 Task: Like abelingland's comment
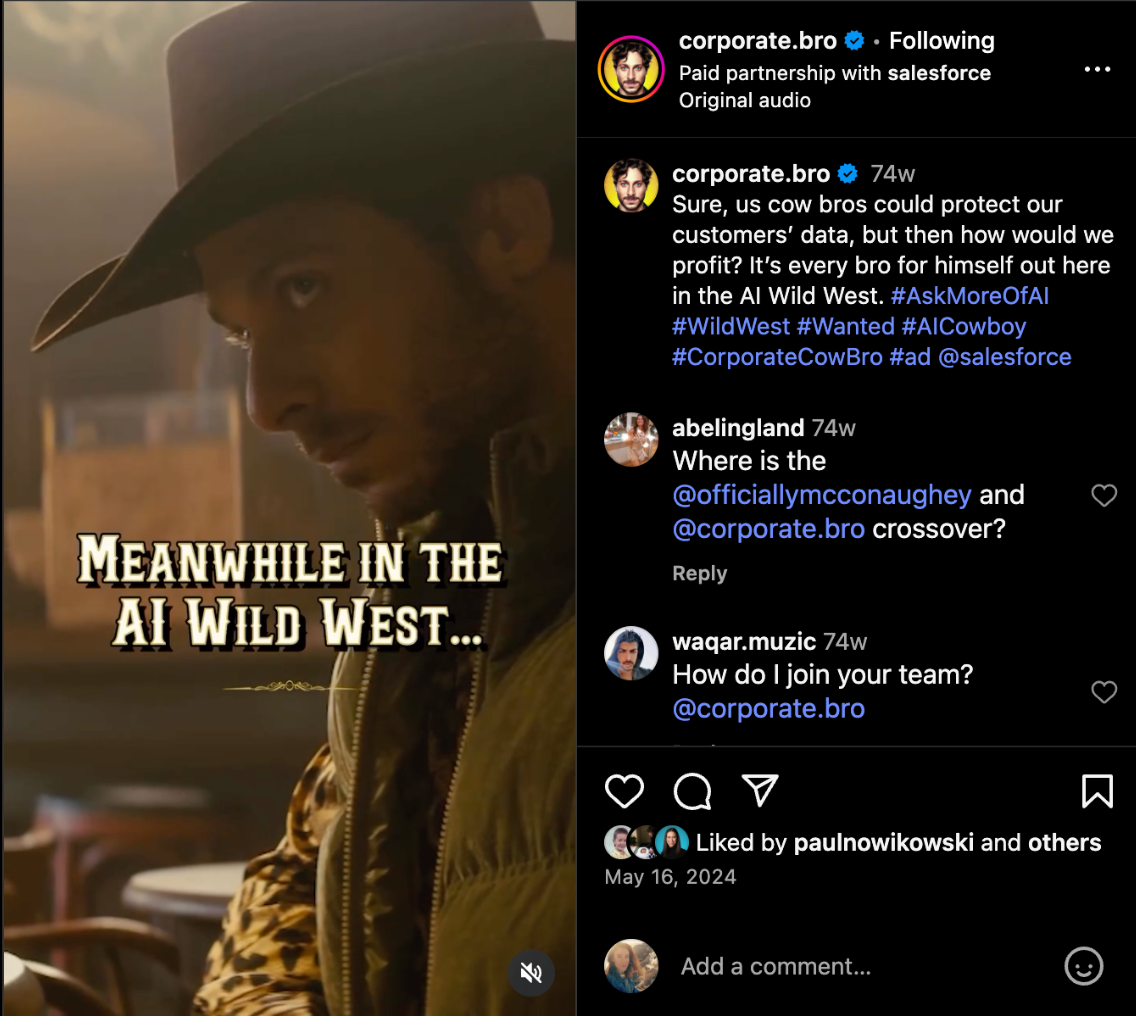[x=1104, y=495]
